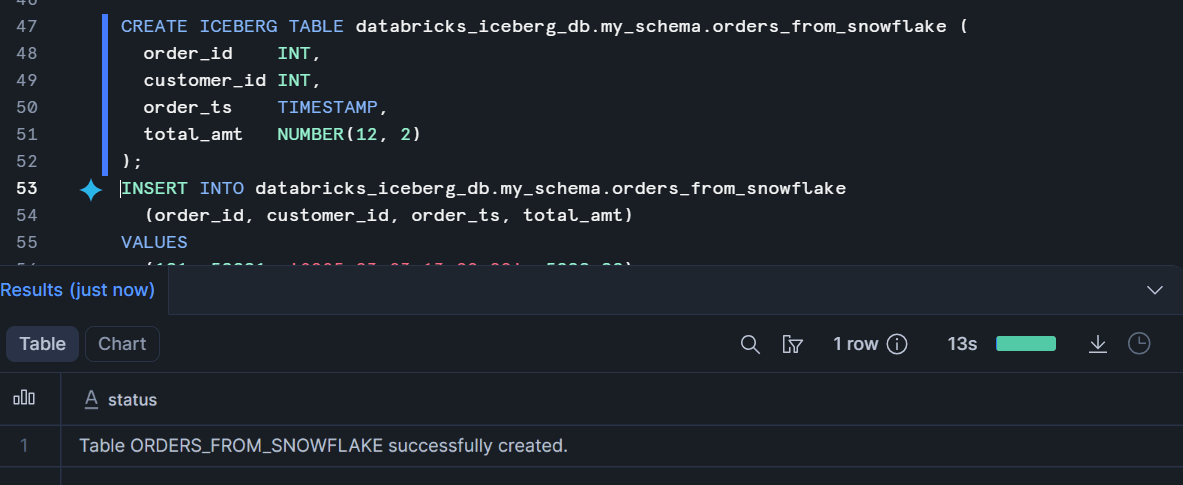Screen dimensions: 1183x485
Task: Click the text type icon on status column
Action: coord(91,400)
